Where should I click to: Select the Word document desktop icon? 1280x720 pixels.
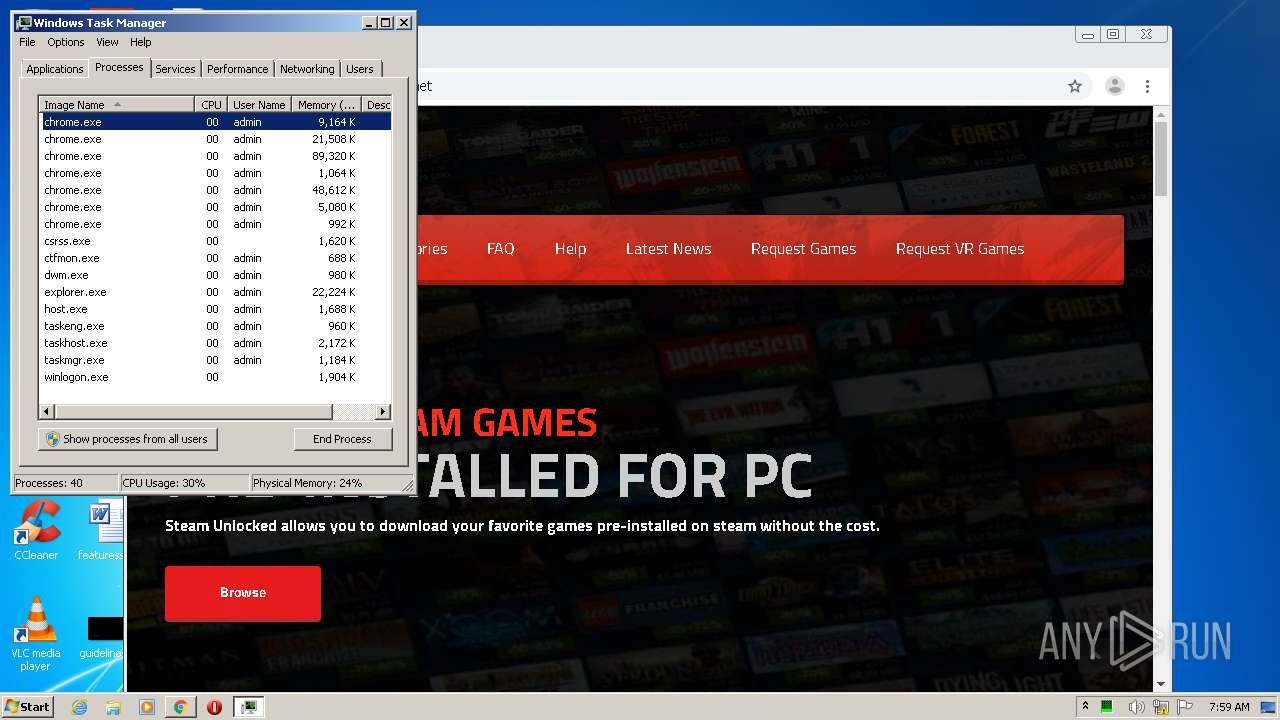pos(101,530)
